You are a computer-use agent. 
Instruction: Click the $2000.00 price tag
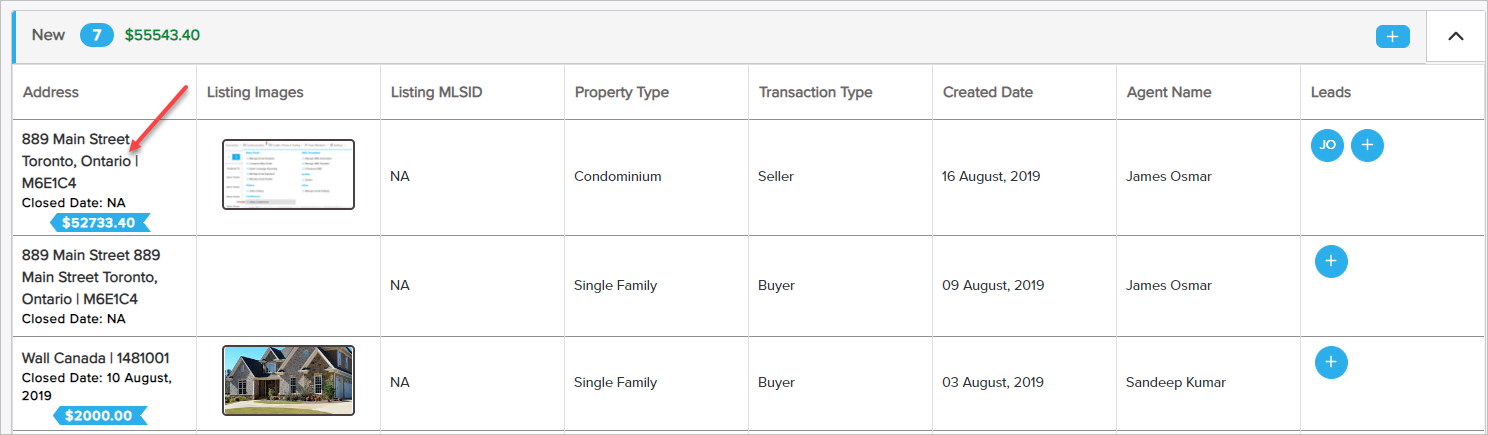point(98,415)
